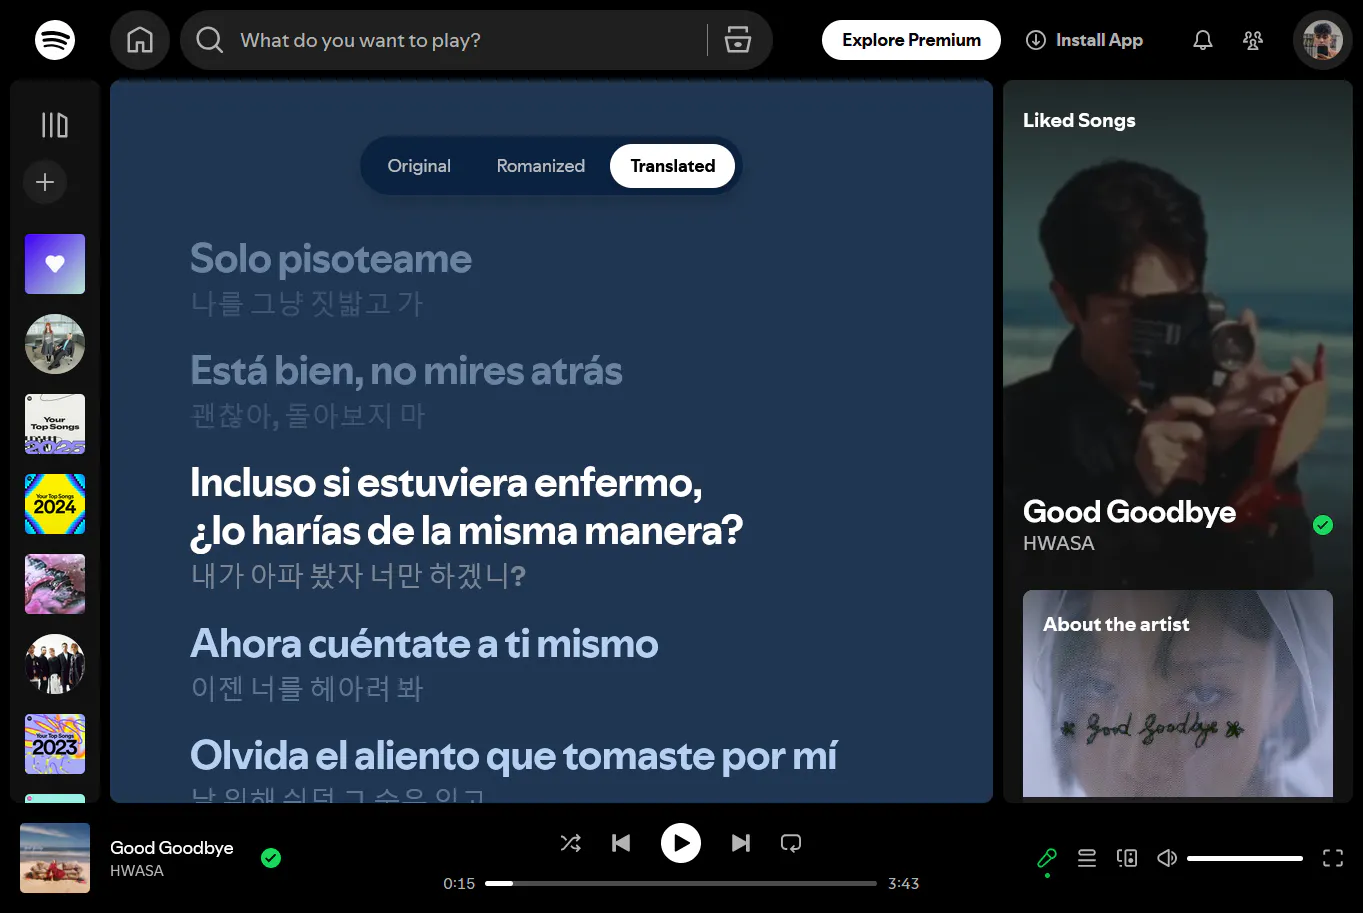
Task: Skip to the previous track
Action: (621, 843)
